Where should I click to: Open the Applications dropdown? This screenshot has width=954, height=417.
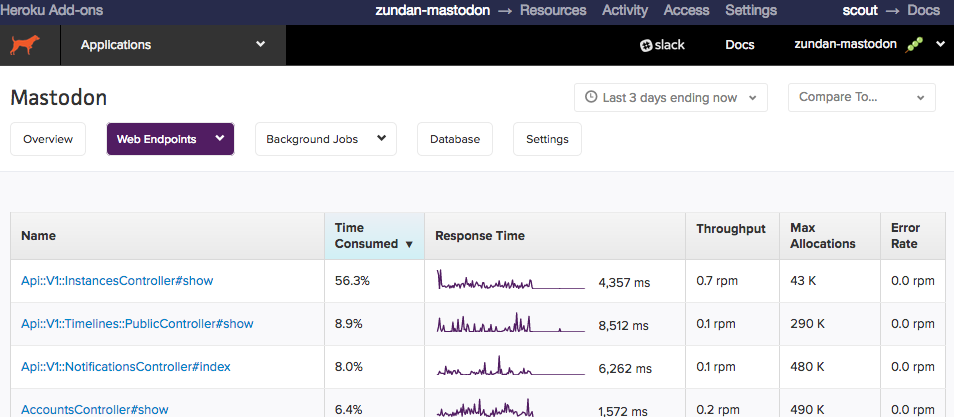click(173, 45)
